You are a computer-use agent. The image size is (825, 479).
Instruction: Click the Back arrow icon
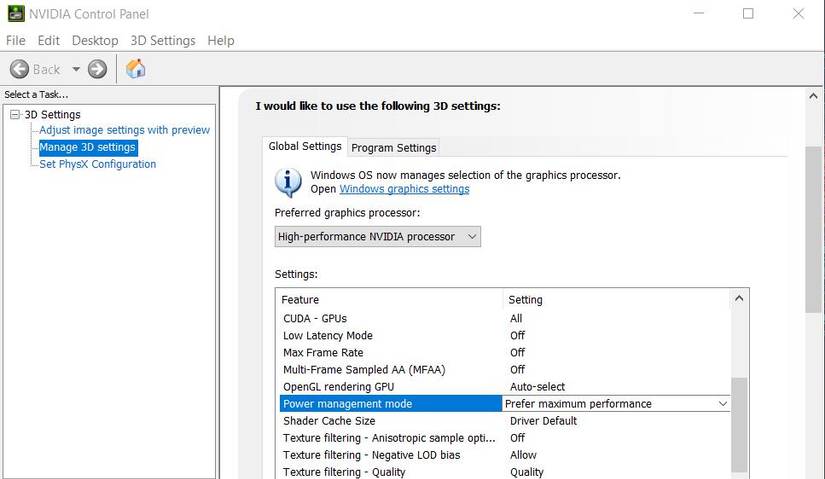point(19,69)
